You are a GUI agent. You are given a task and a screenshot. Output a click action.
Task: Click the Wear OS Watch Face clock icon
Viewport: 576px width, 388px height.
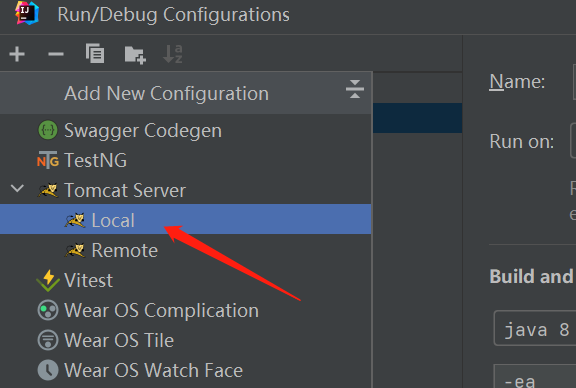click(x=48, y=370)
